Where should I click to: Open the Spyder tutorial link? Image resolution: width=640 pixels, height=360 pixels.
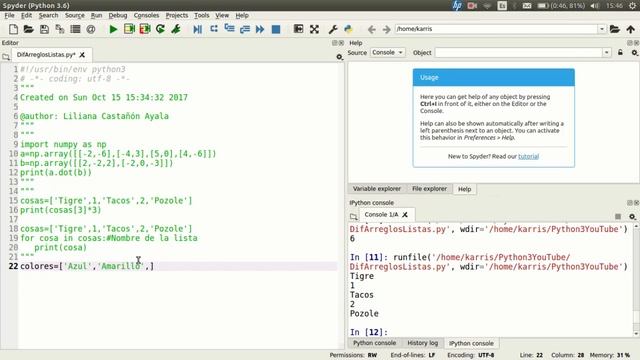pos(528,156)
